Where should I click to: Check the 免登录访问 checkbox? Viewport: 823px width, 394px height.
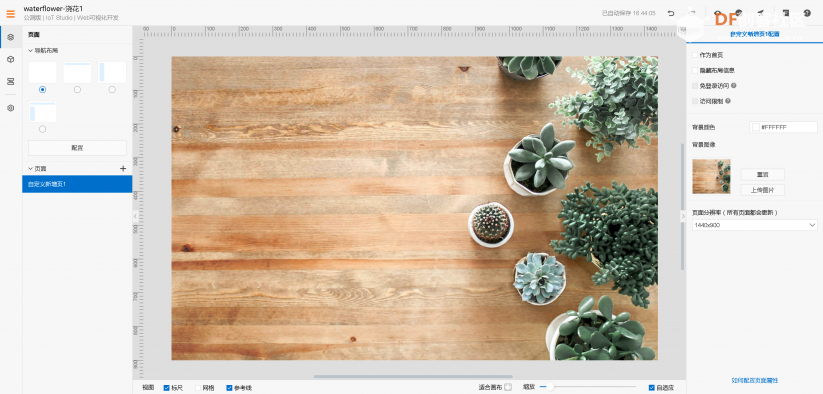[695, 86]
